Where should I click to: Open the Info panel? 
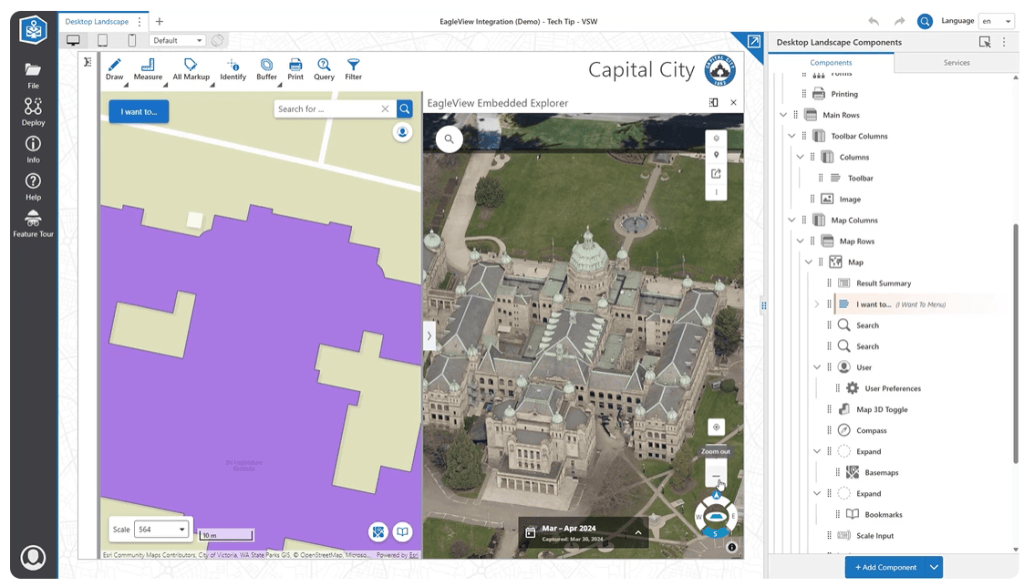point(33,150)
